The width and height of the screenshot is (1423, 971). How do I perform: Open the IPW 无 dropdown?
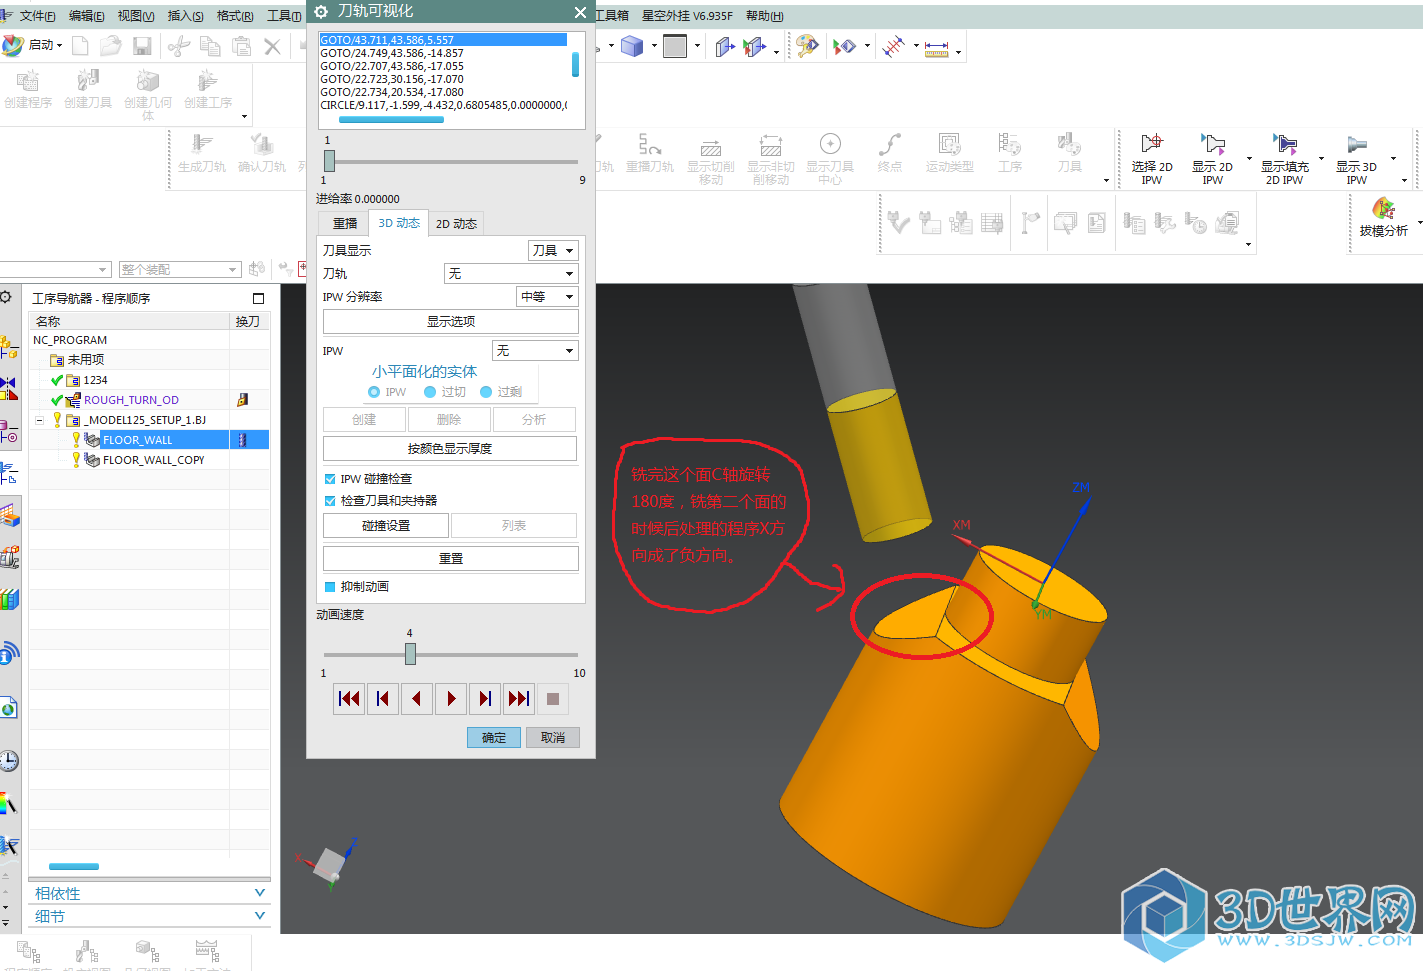535,351
